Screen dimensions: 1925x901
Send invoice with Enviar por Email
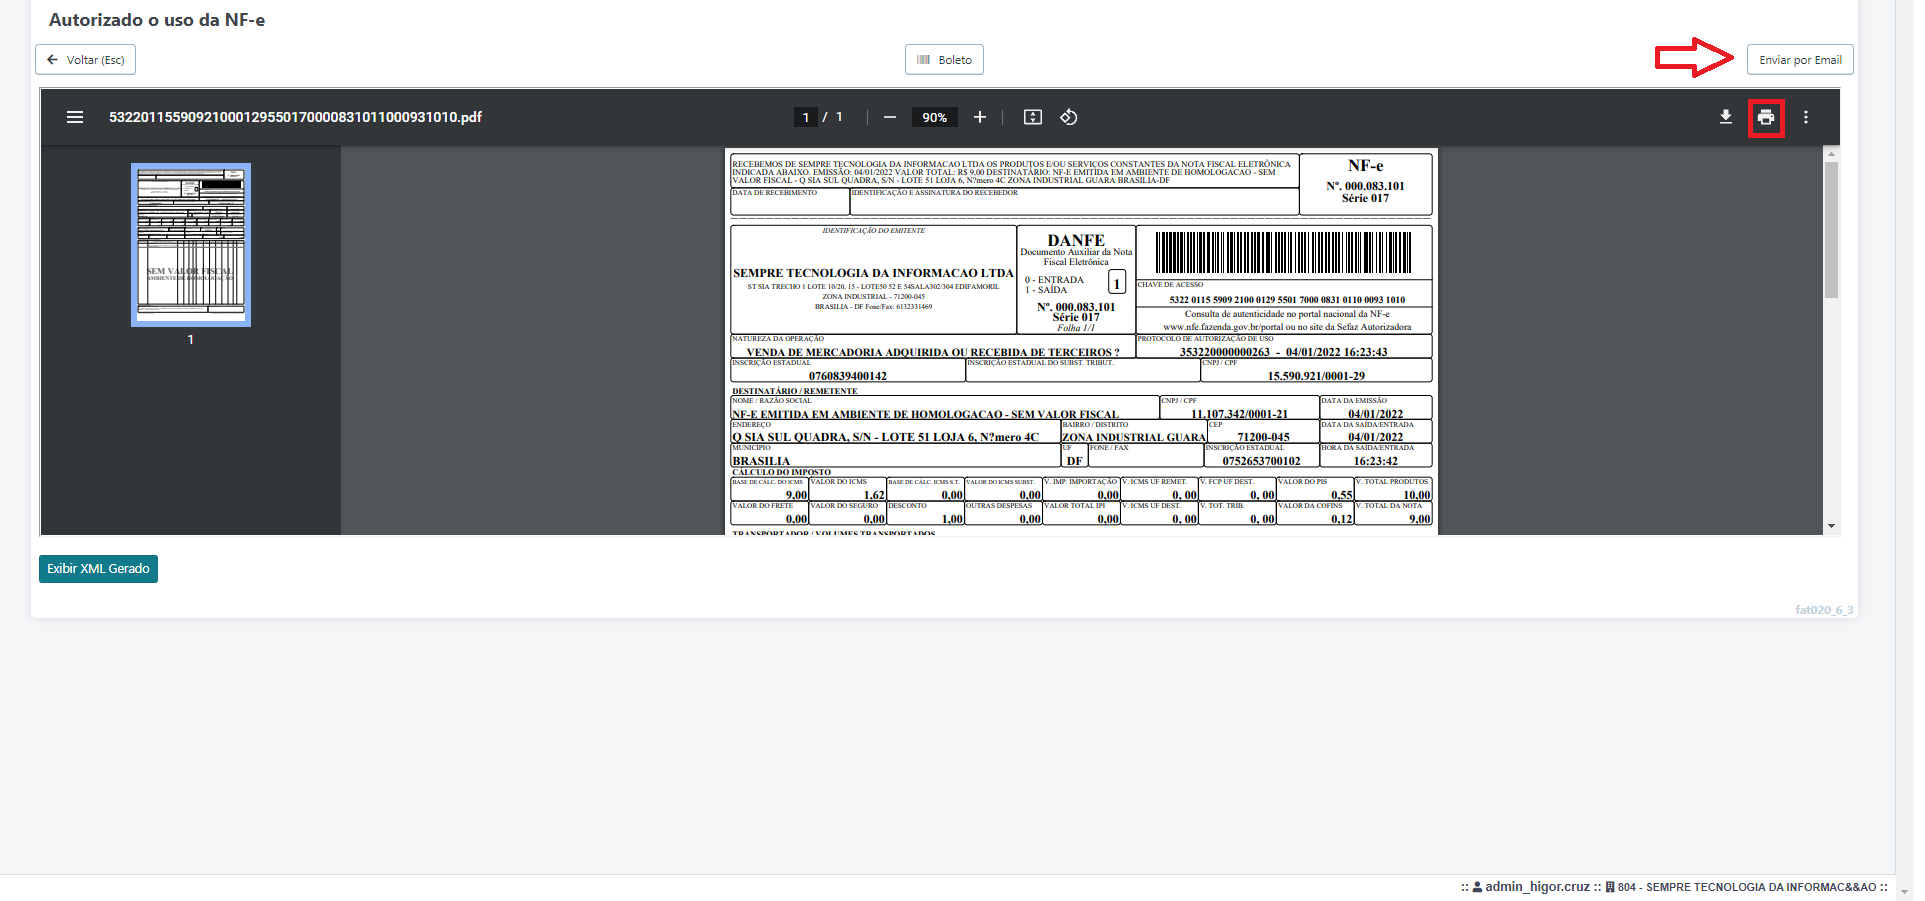pos(1800,60)
